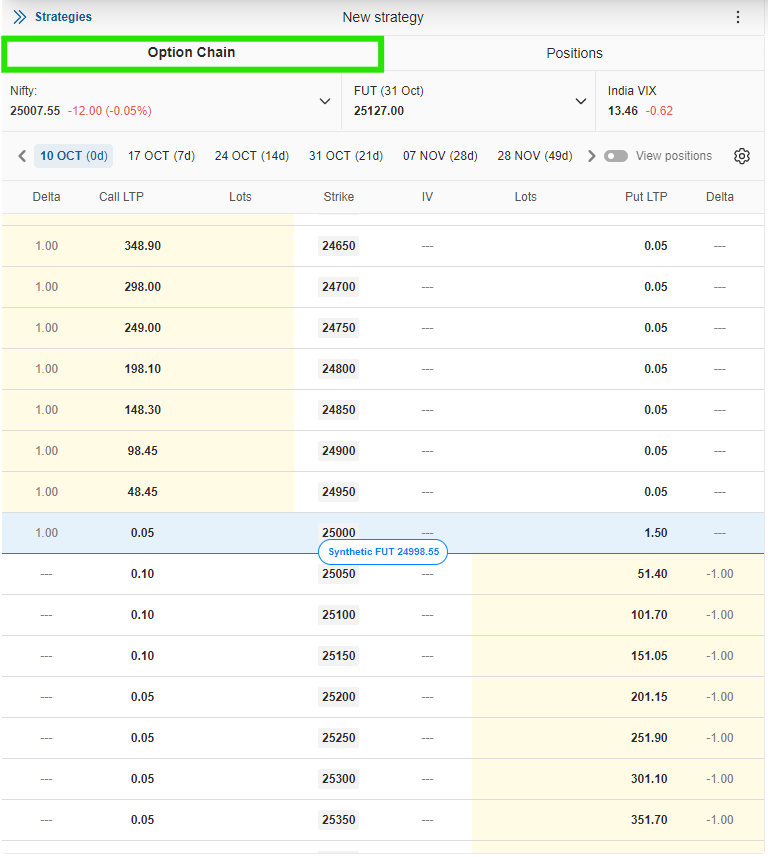Click the Nifty price 25007.55

coord(35,111)
